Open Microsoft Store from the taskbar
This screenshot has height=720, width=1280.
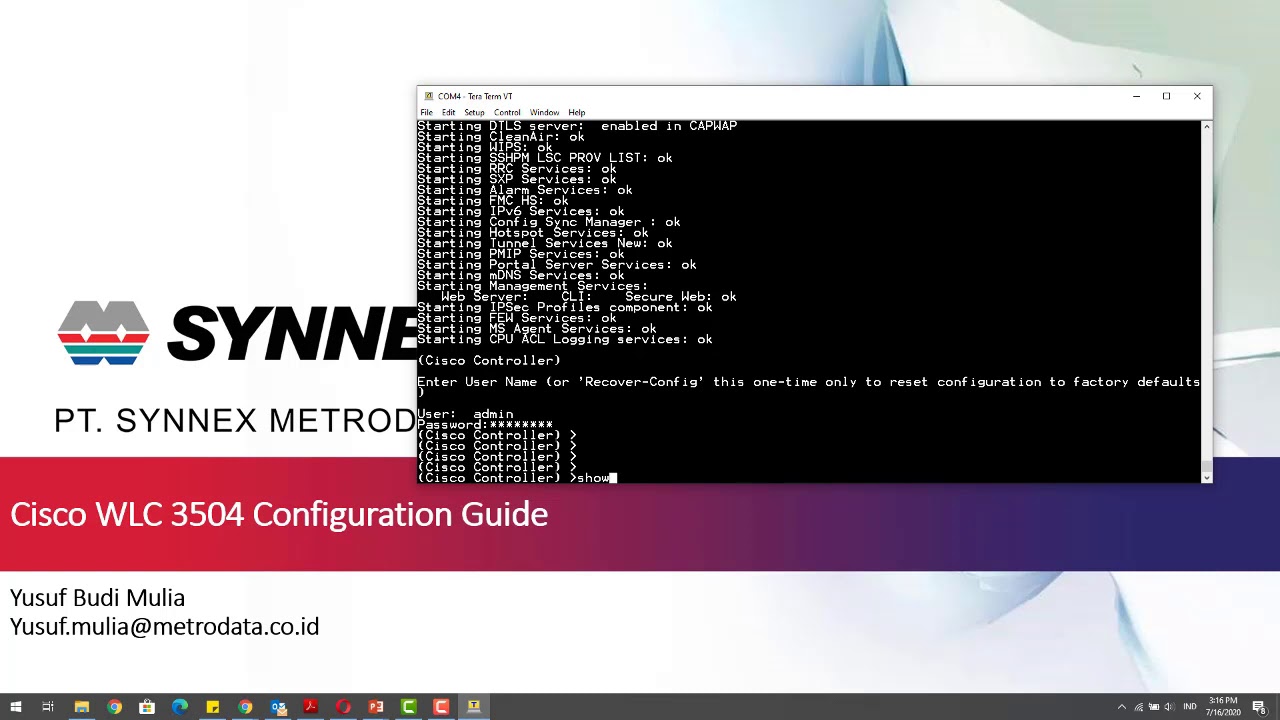(147, 707)
